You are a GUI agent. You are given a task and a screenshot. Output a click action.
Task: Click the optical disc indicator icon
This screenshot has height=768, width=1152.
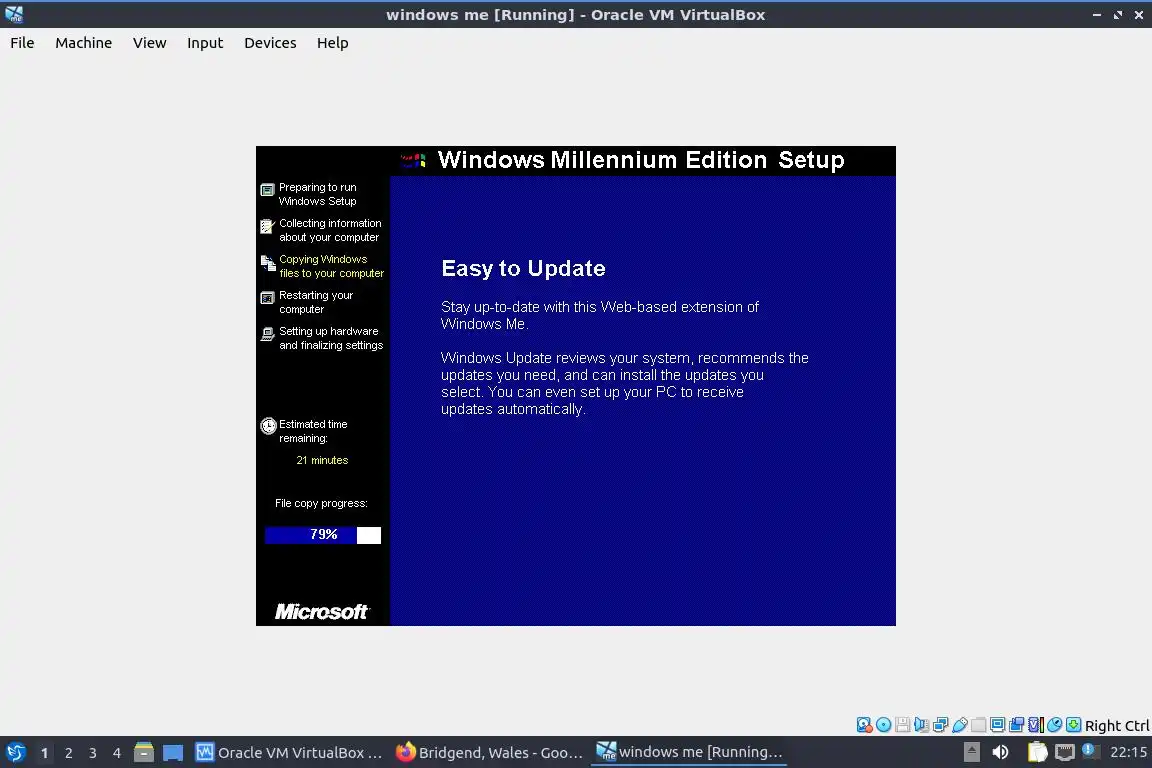coord(884,725)
